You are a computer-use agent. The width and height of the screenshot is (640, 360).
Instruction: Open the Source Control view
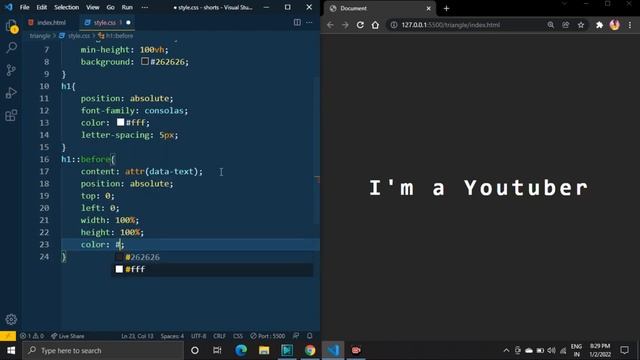(x=11, y=70)
